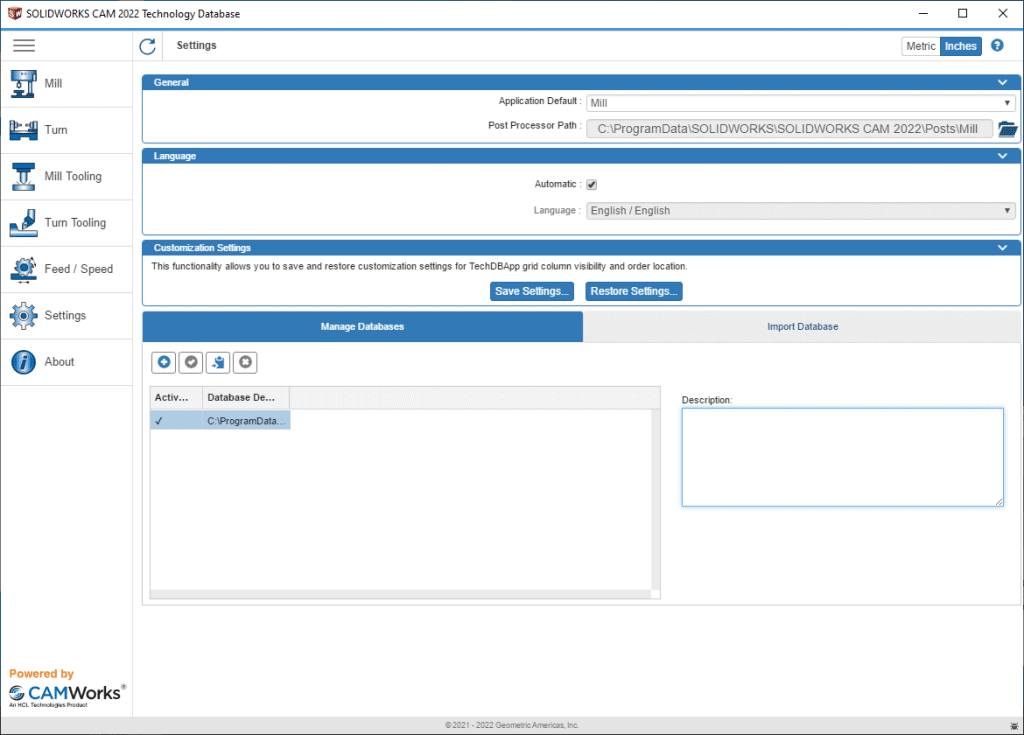Select the C:\ProgramData... database cell
The height and width of the screenshot is (735, 1024).
pyautogui.click(x=246, y=421)
